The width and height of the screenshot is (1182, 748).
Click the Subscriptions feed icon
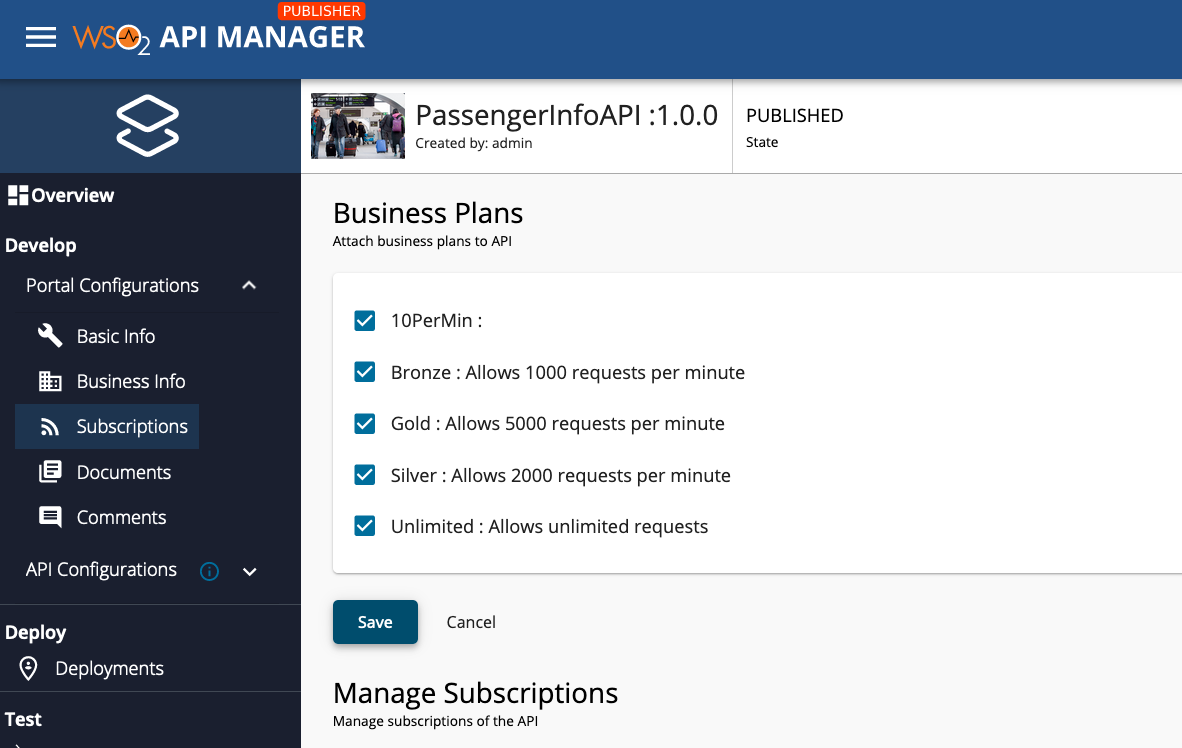click(x=50, y=427)
